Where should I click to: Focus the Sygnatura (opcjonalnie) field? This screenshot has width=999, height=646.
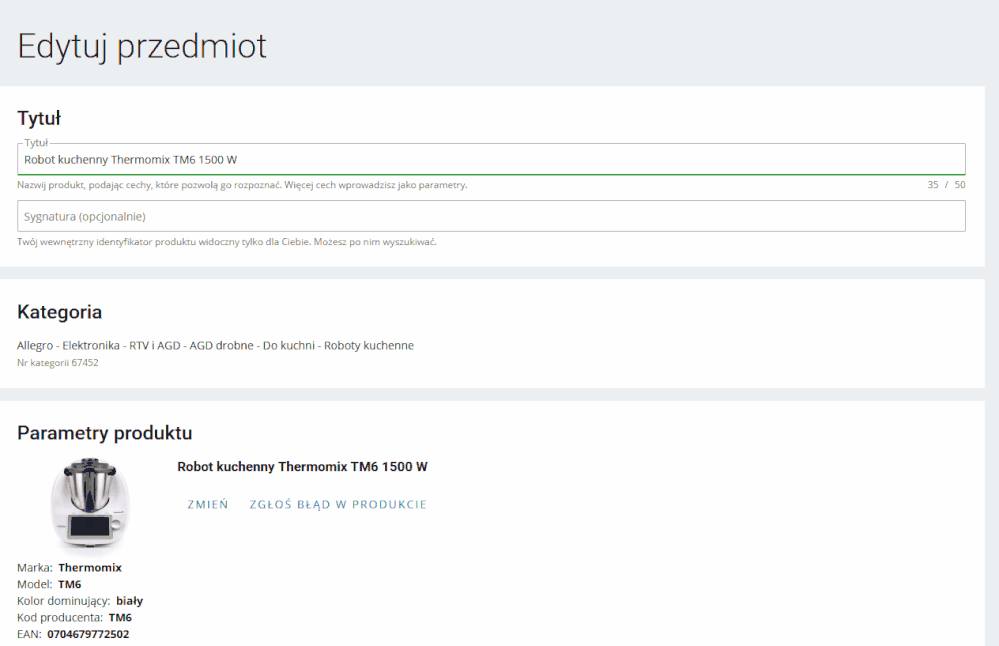(490, 216)
